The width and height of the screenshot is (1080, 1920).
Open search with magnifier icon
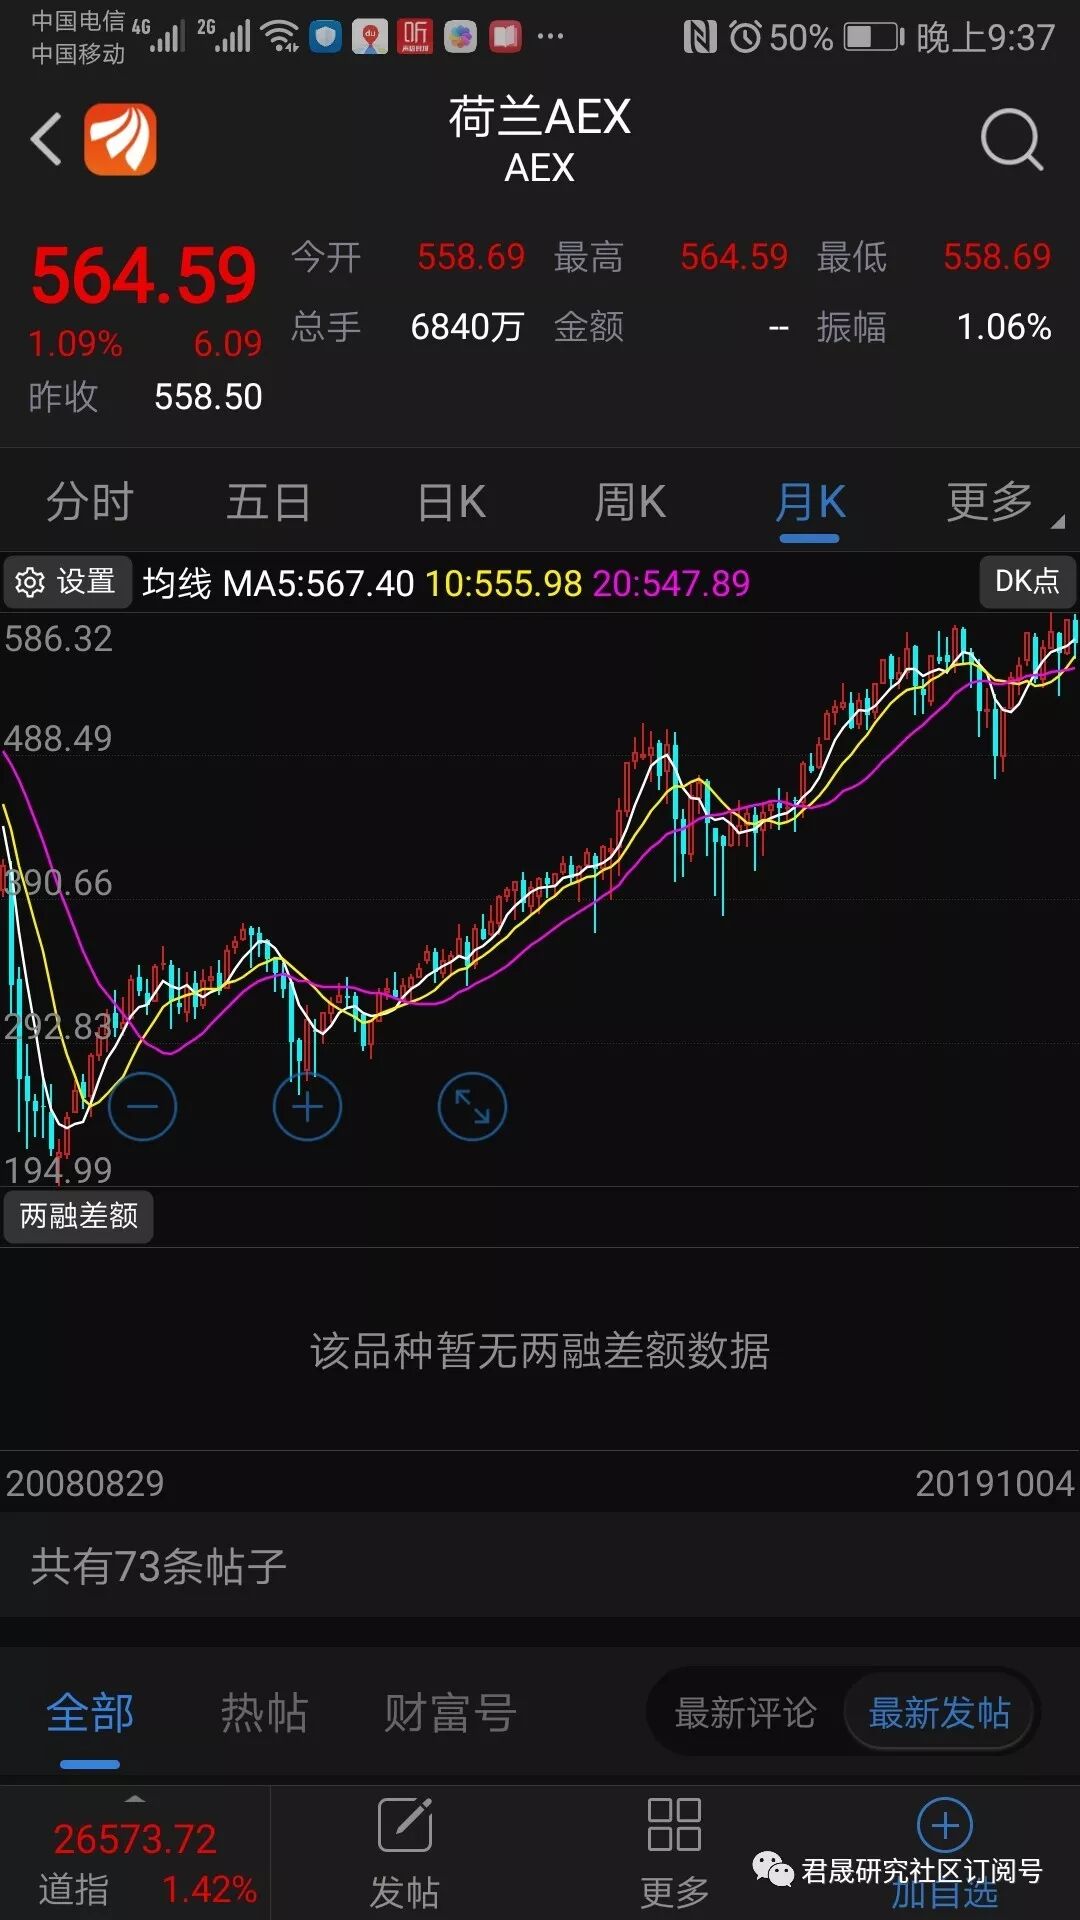tap(1012, 140)
